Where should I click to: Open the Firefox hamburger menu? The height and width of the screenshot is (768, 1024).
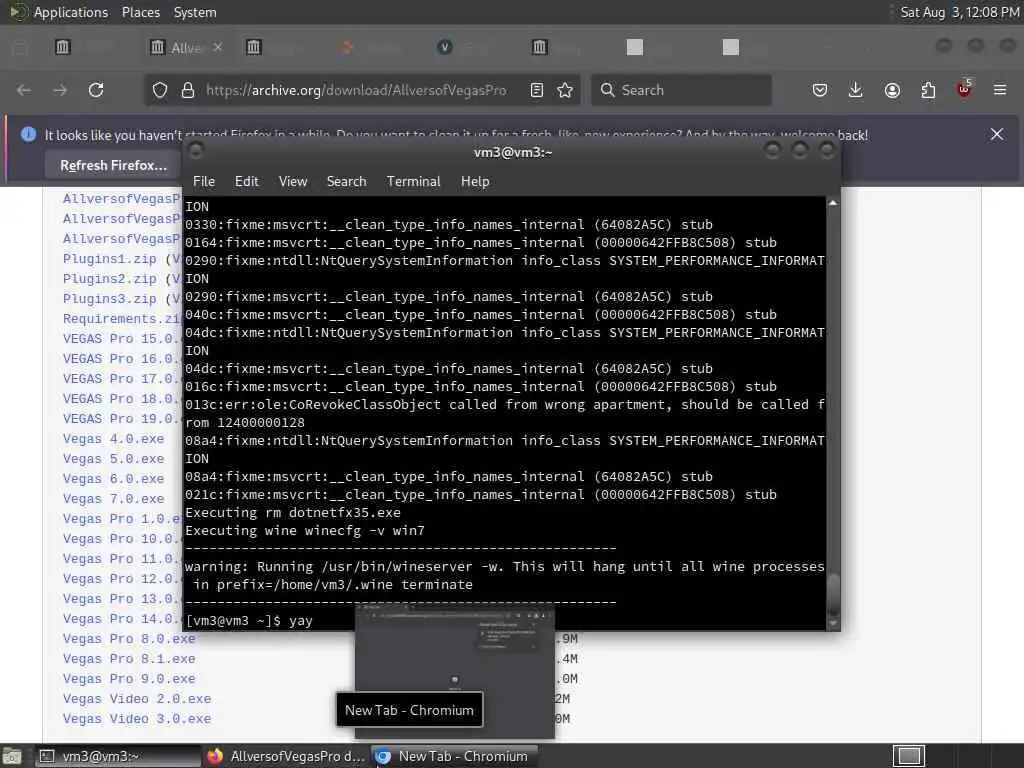coord(1000,90)
